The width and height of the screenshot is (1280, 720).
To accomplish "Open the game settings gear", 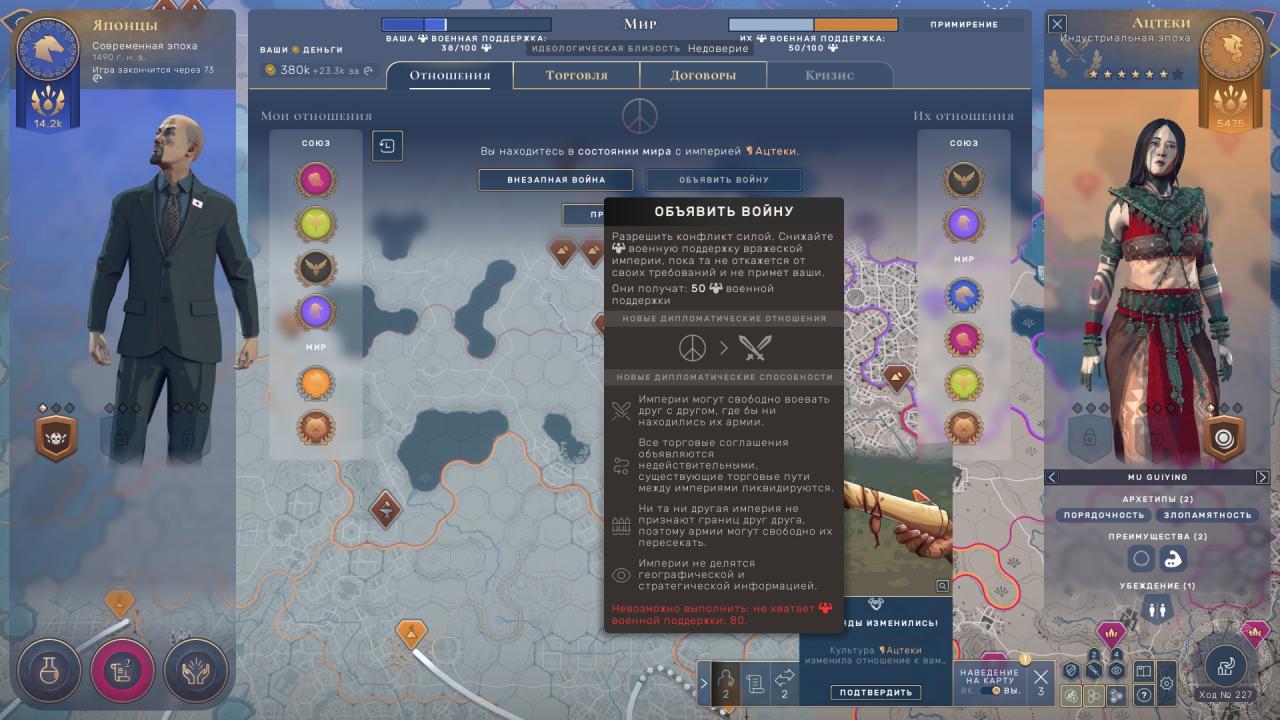I will click(x=1166, y=685).
